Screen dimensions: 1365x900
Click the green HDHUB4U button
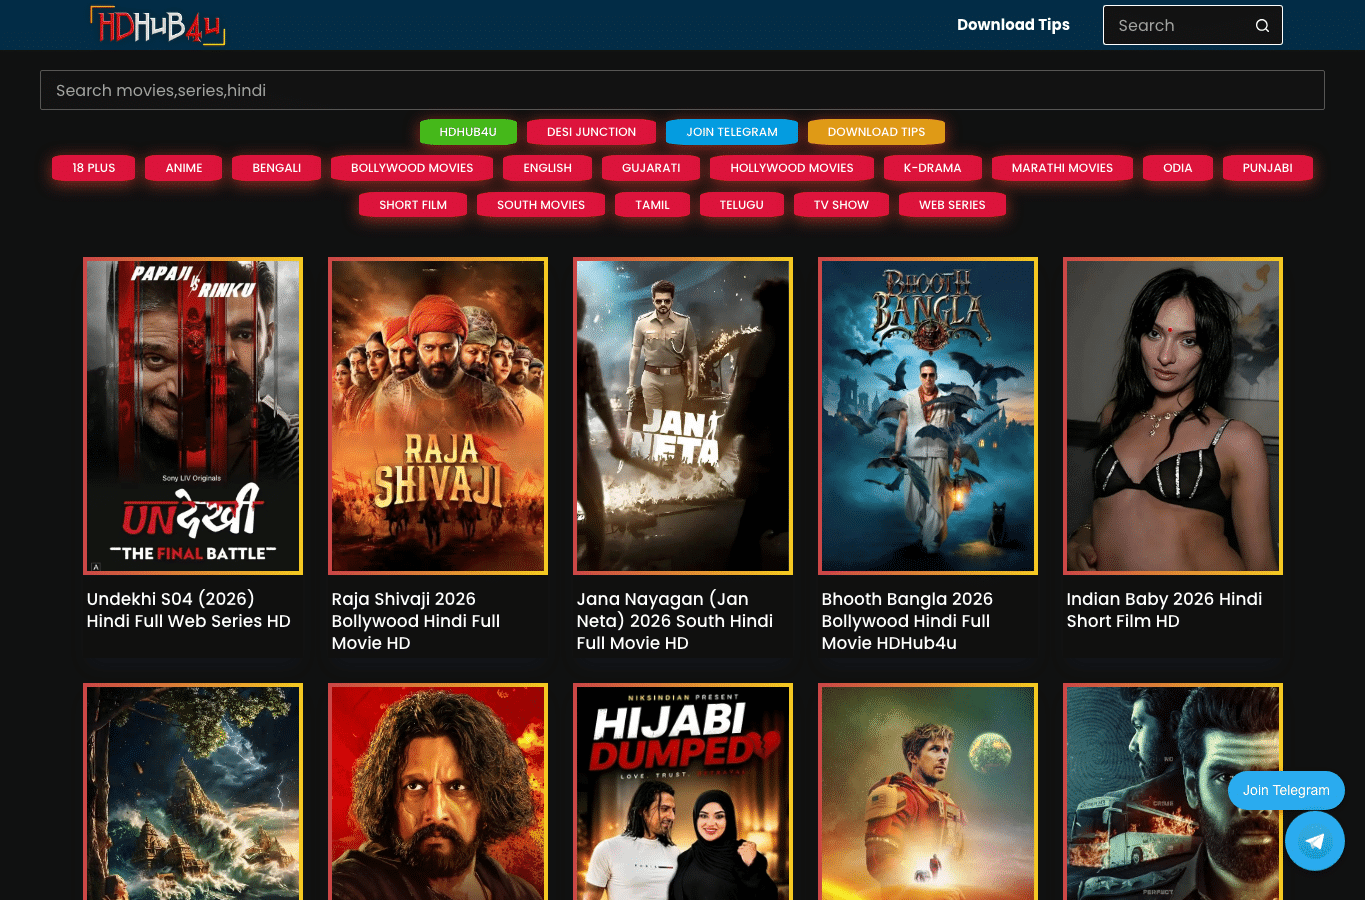click(468, 132)
